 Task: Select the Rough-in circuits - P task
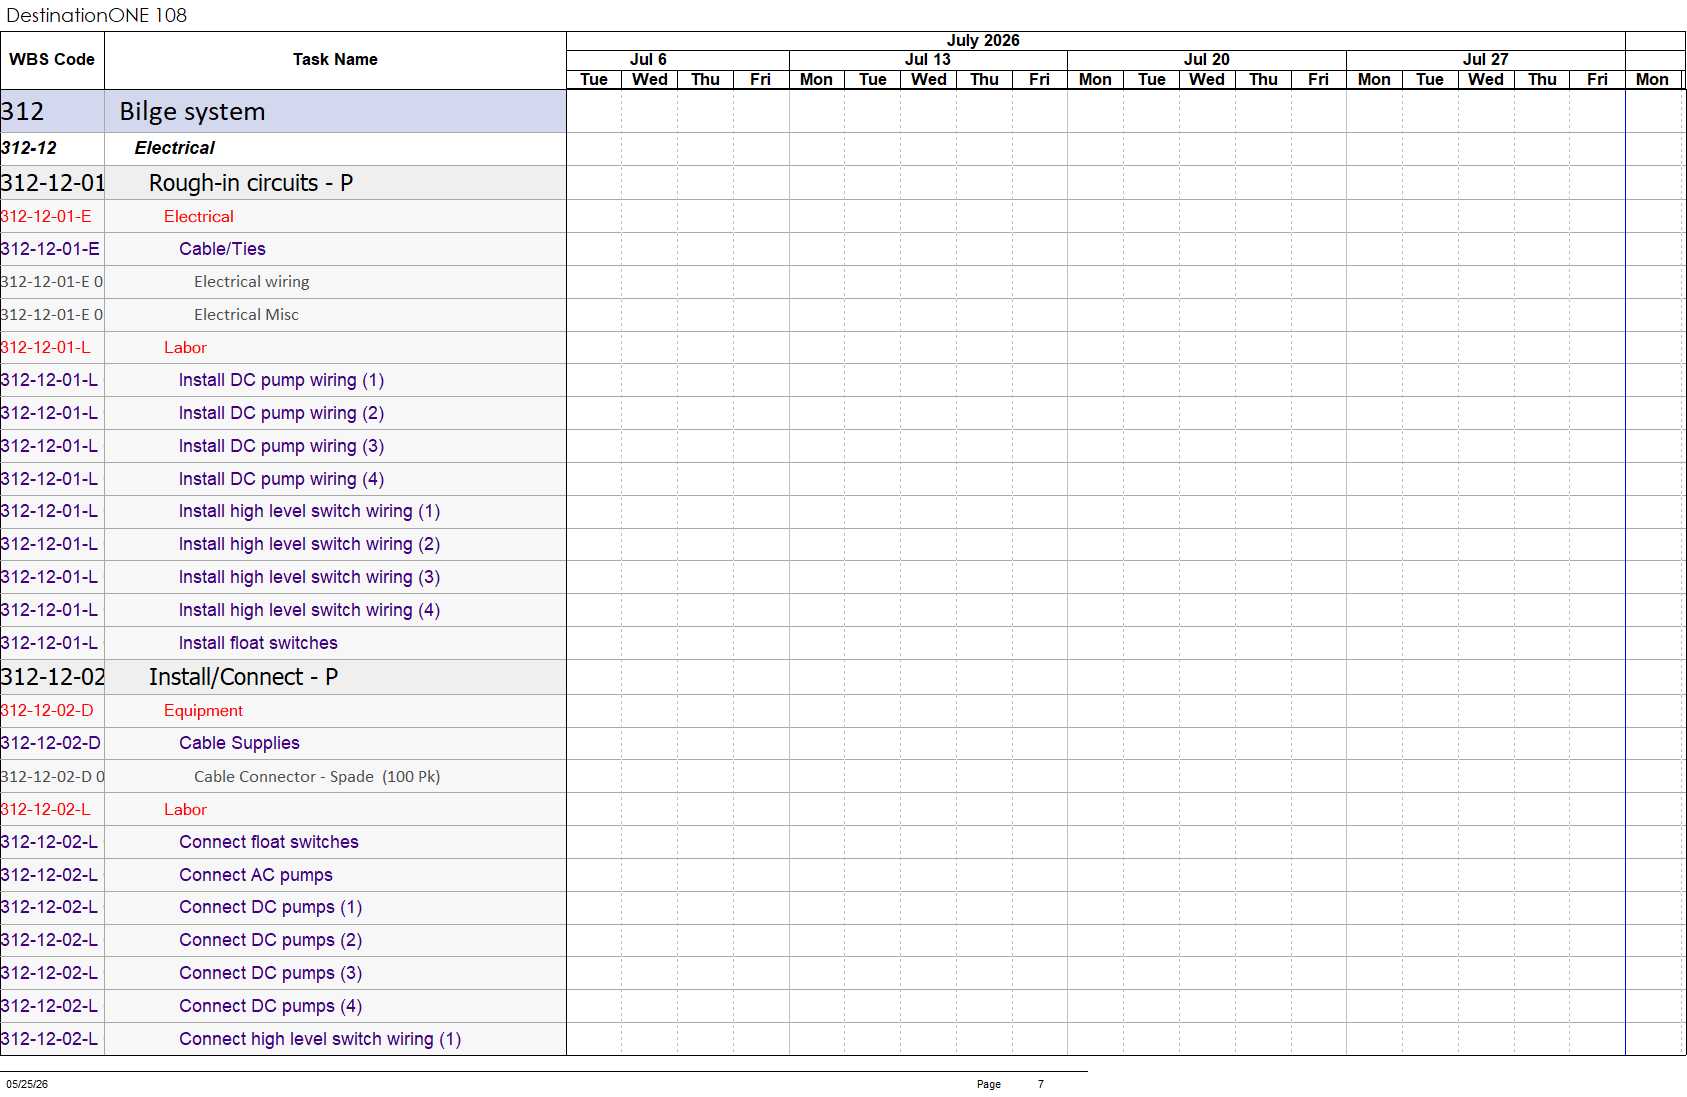[x=283, y=183]
